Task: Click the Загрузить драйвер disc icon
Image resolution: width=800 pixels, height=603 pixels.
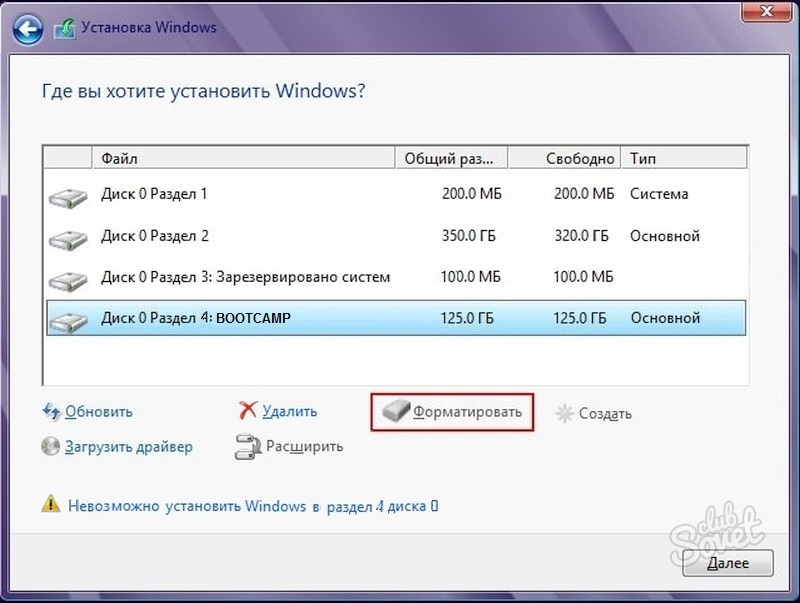Action: click(x=52, y=446)
